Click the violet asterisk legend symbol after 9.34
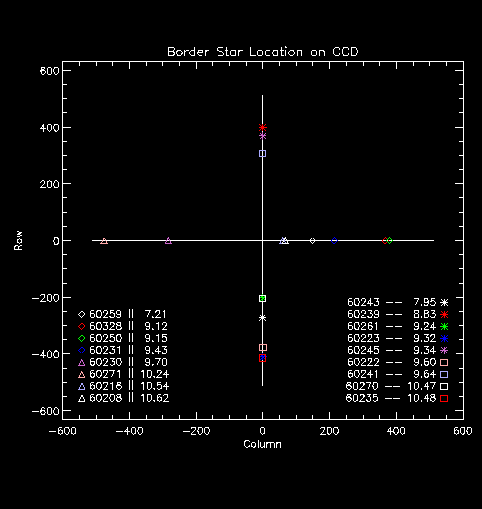This screenshot has height=509, width=482. 444,350
